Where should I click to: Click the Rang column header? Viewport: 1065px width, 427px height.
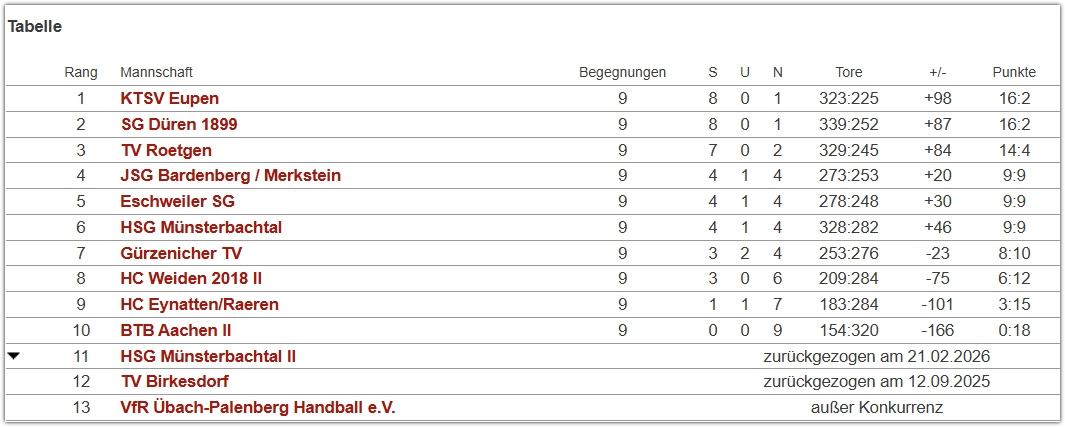[x=81, y=72]
